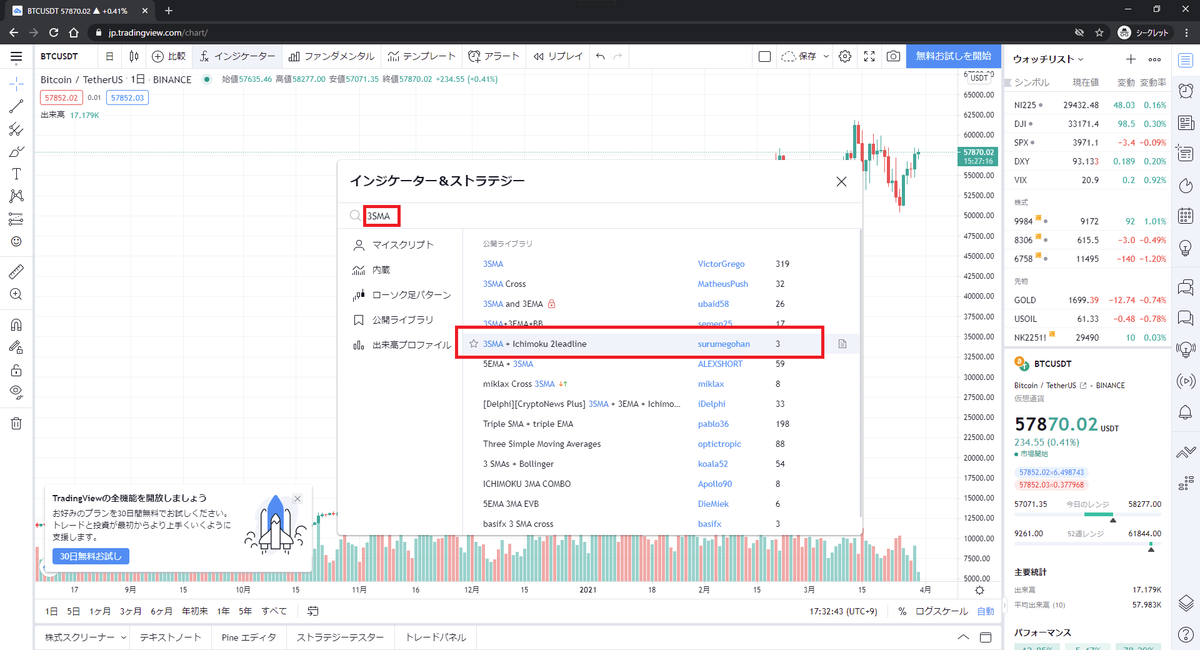Open the document icon on 3SMA + Ichimoku row

[x=842, y=344]
